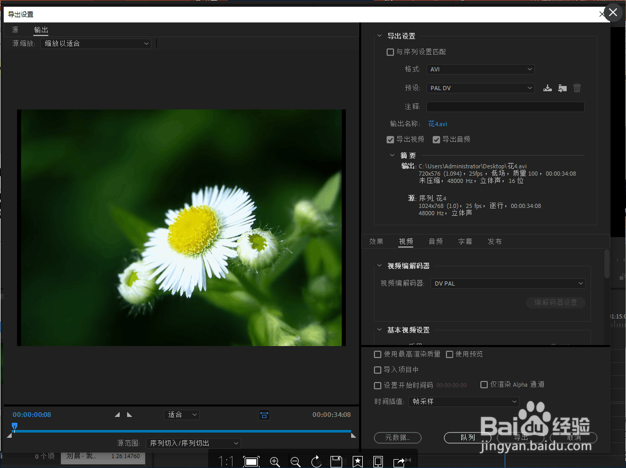626x468 pixels.
Task: Switch to the 源 tab
Action: coord(15,30)
